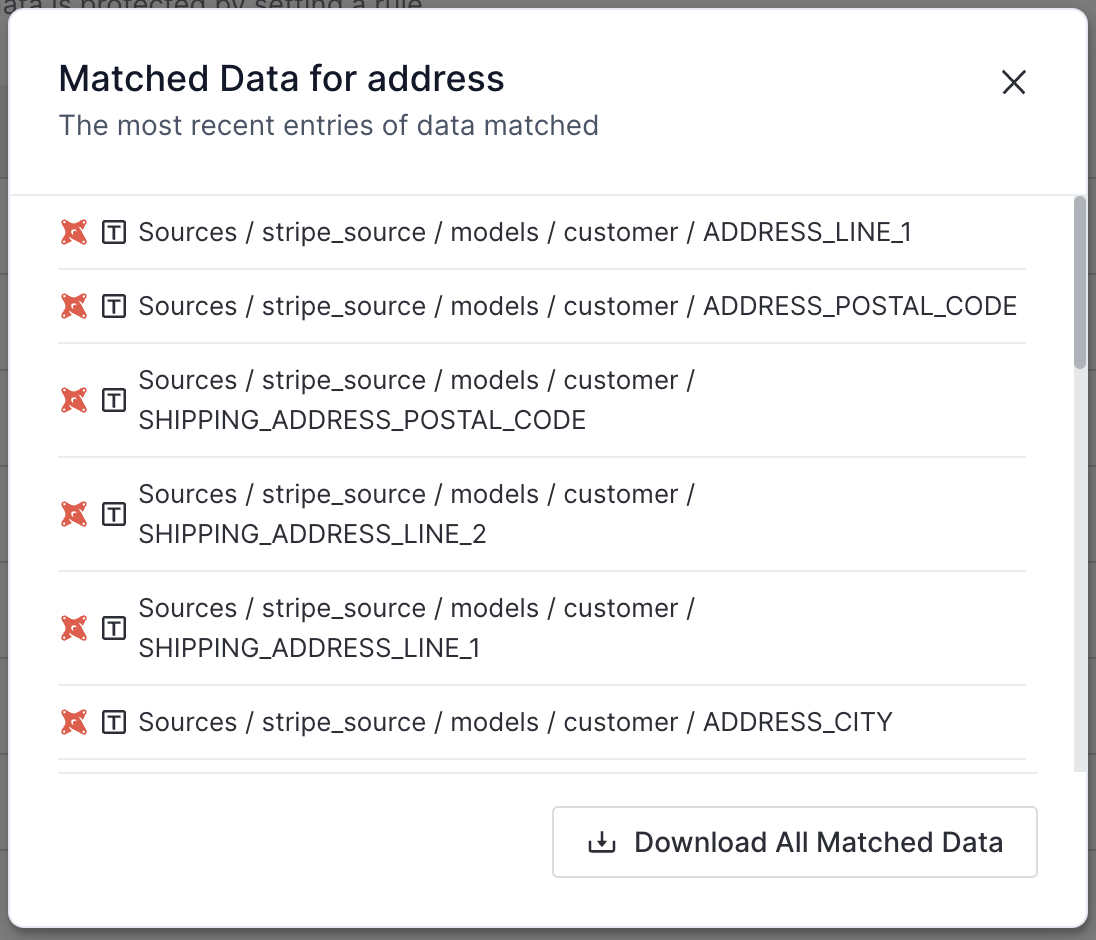Viewport: 1096px width, 940px height.
Task: Click the text type icon for ADDRESS_POSTAL_CODE
Action: pyautogui.click(x=114, y=307)
